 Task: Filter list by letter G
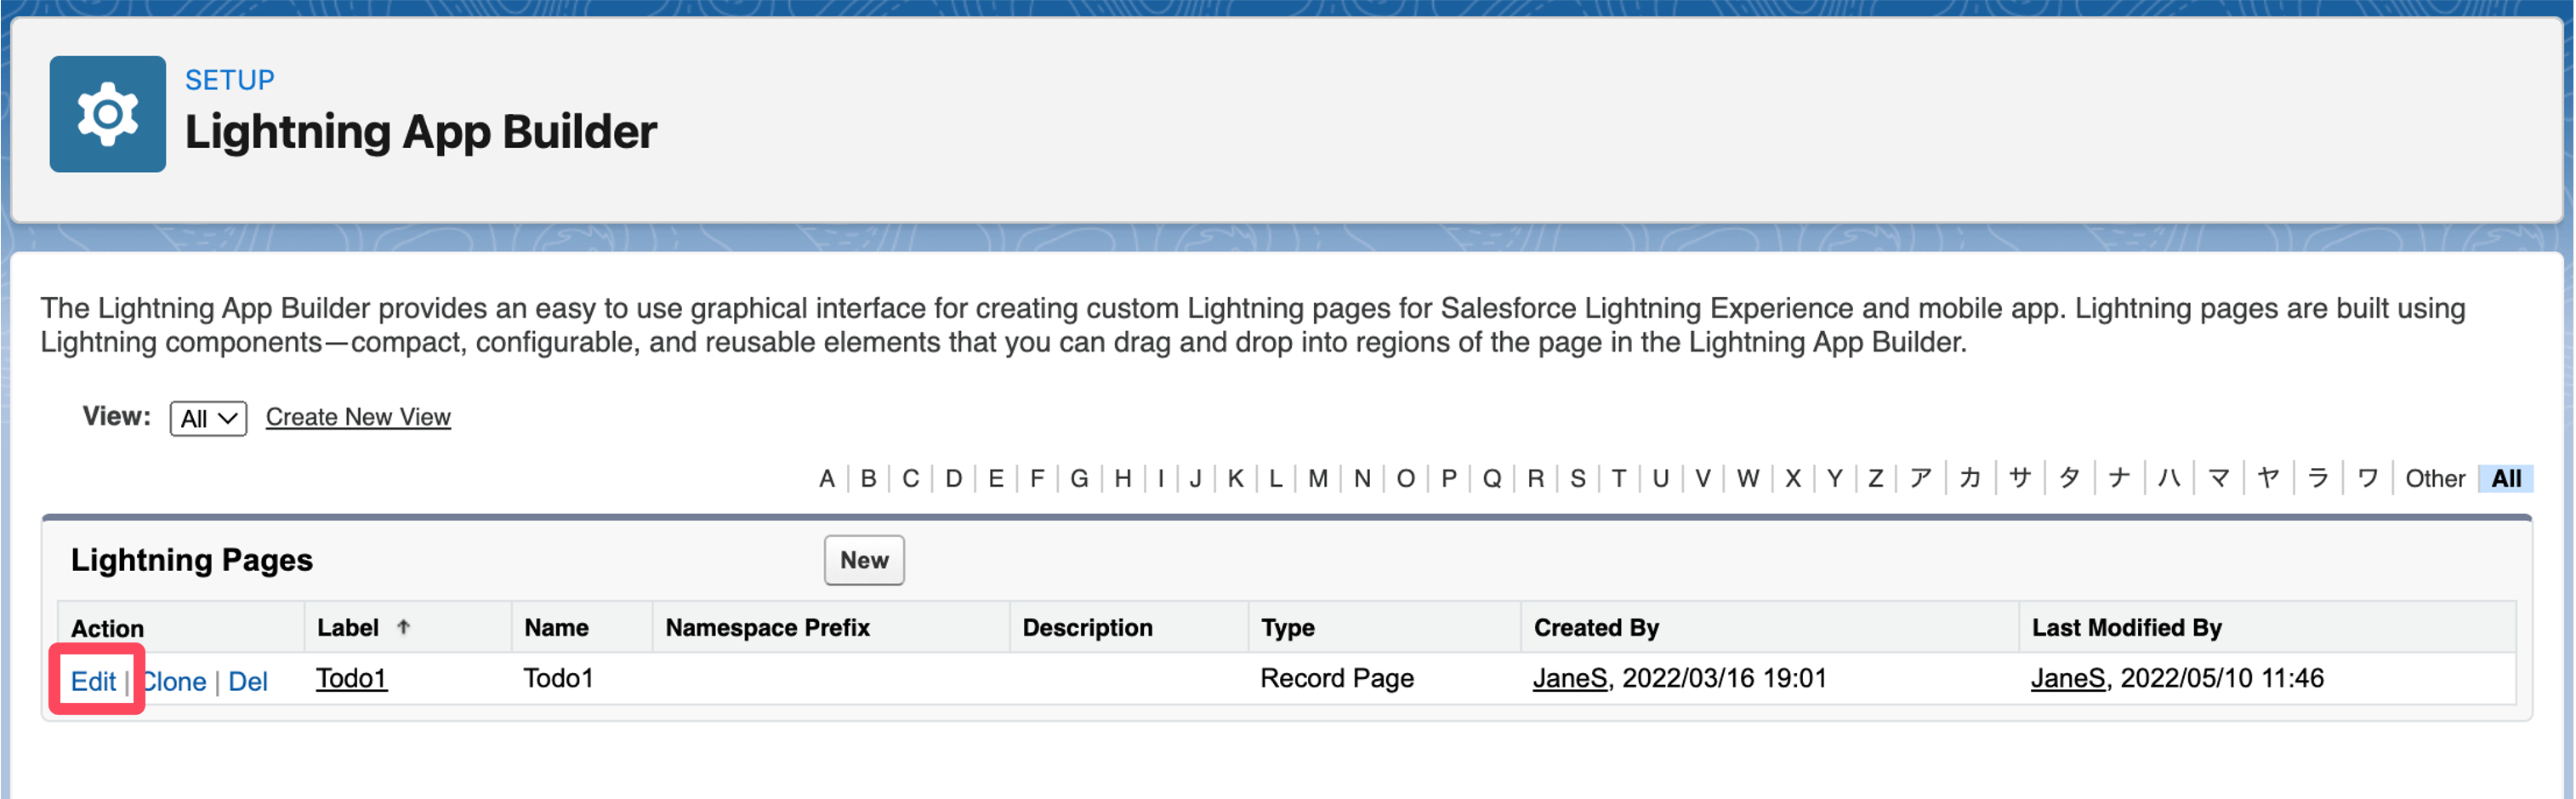click(x=1079, y=479)
